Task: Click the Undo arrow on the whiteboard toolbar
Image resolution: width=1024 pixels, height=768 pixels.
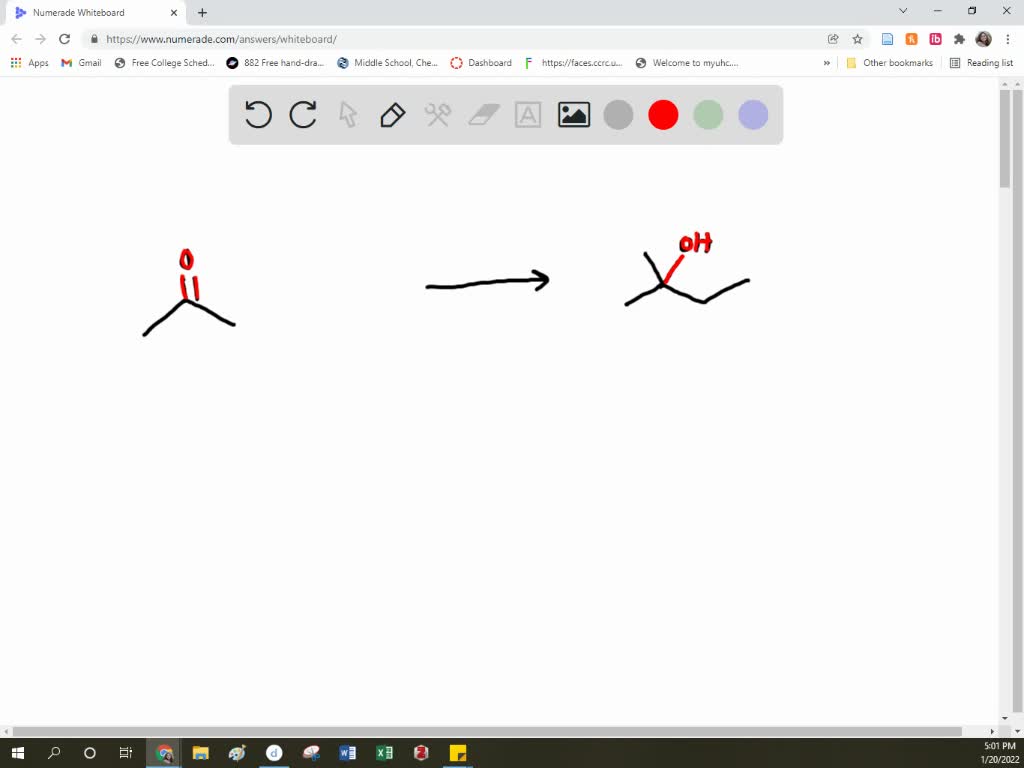Action: pos(258,114)
